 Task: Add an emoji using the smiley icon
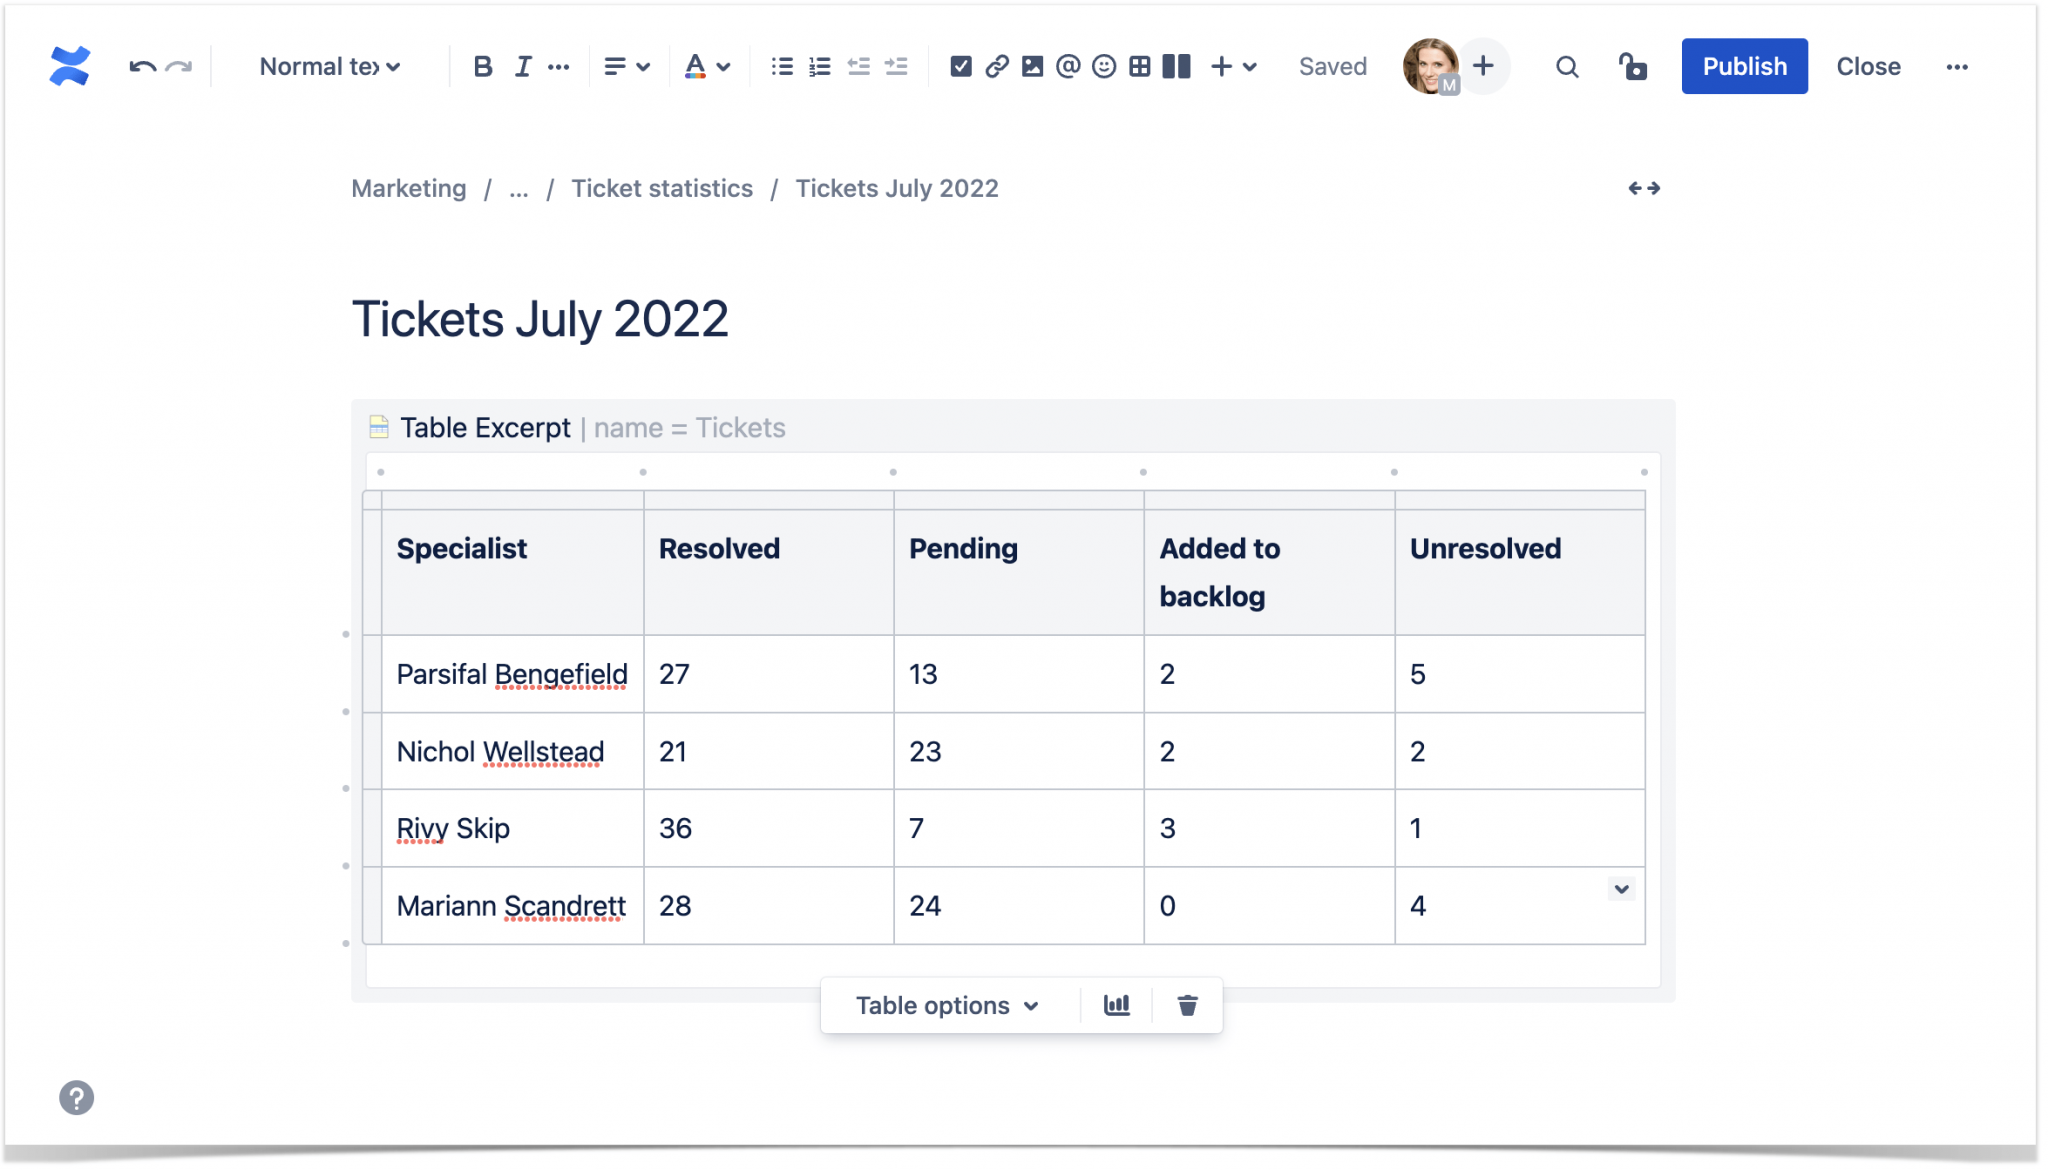click(x=1104, y=66)
